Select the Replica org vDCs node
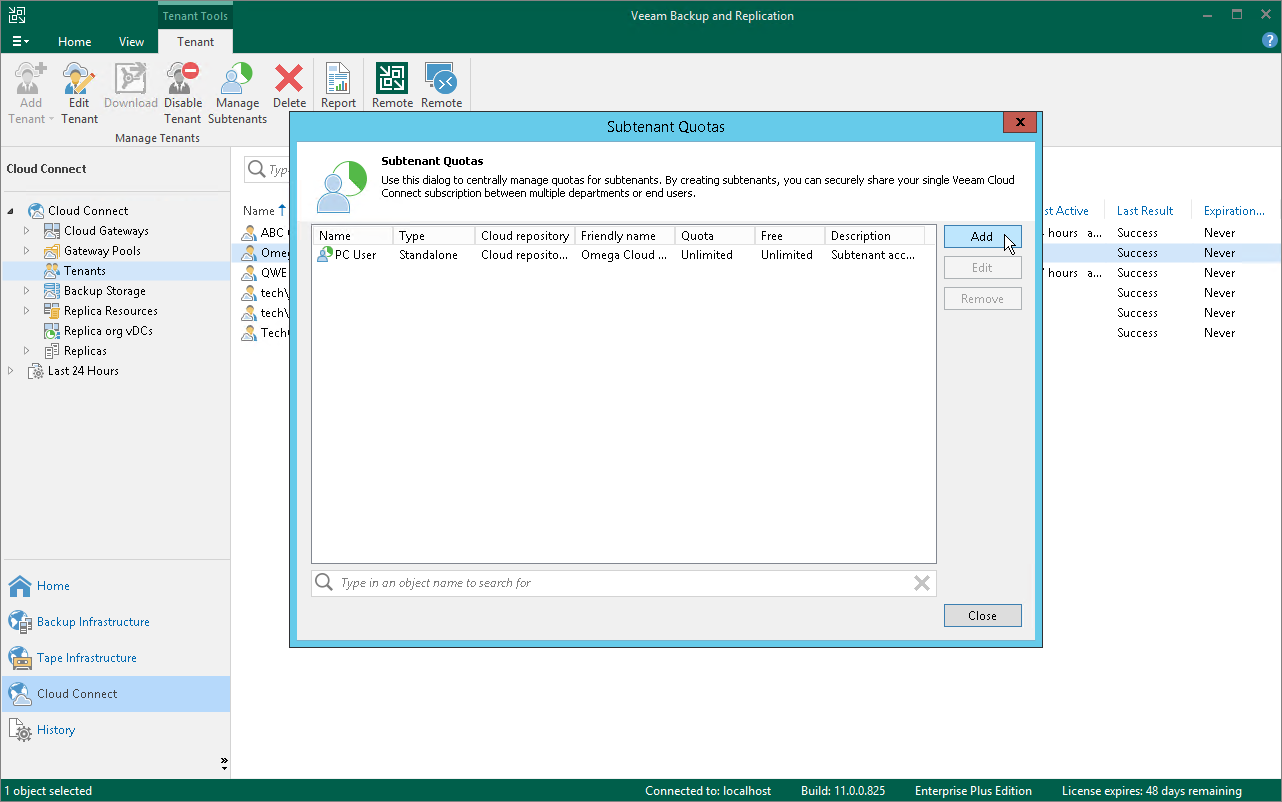This screenshot has width=1282, height=802. click(x=108, y=331)
